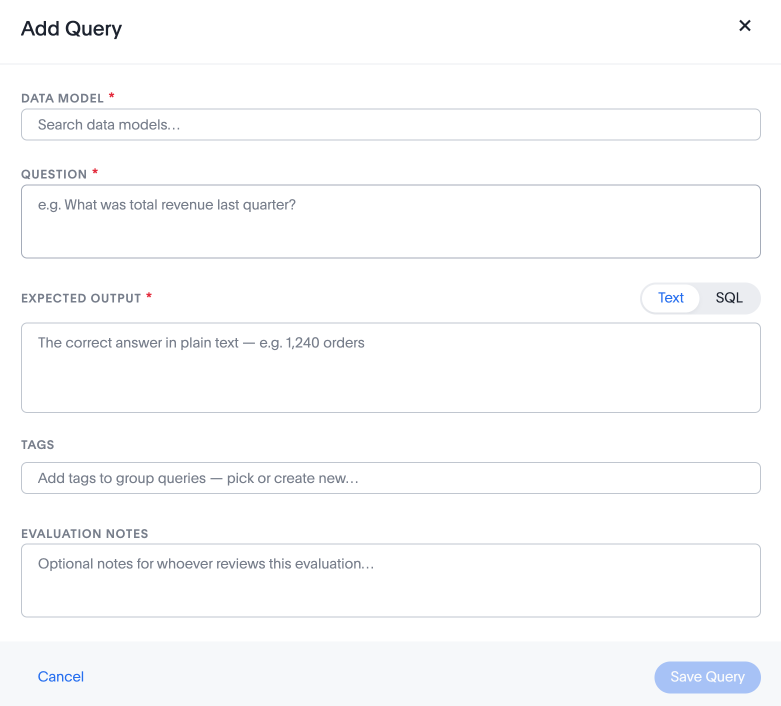Switch expected output to SQL
Image resolution: width=781 pixels, height=706 pixels.
pyautogui.click(x=729, y=298)
